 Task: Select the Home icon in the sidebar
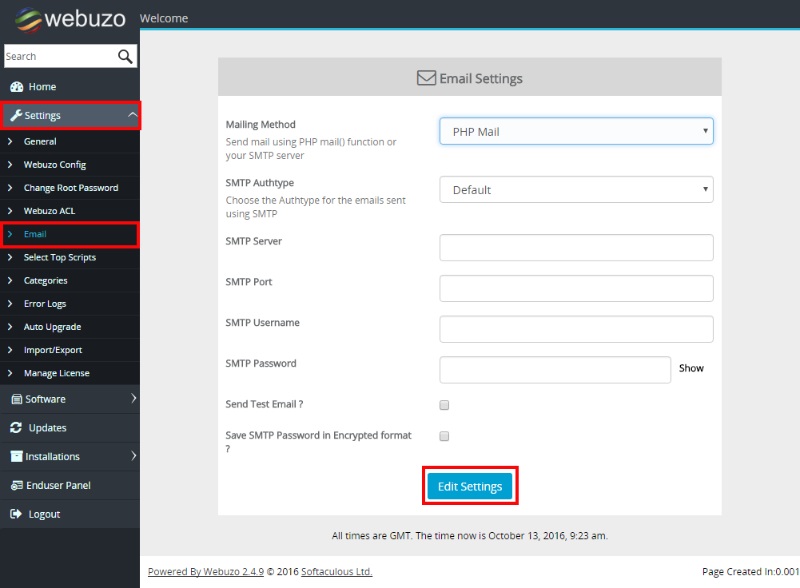tap(16, 87)
